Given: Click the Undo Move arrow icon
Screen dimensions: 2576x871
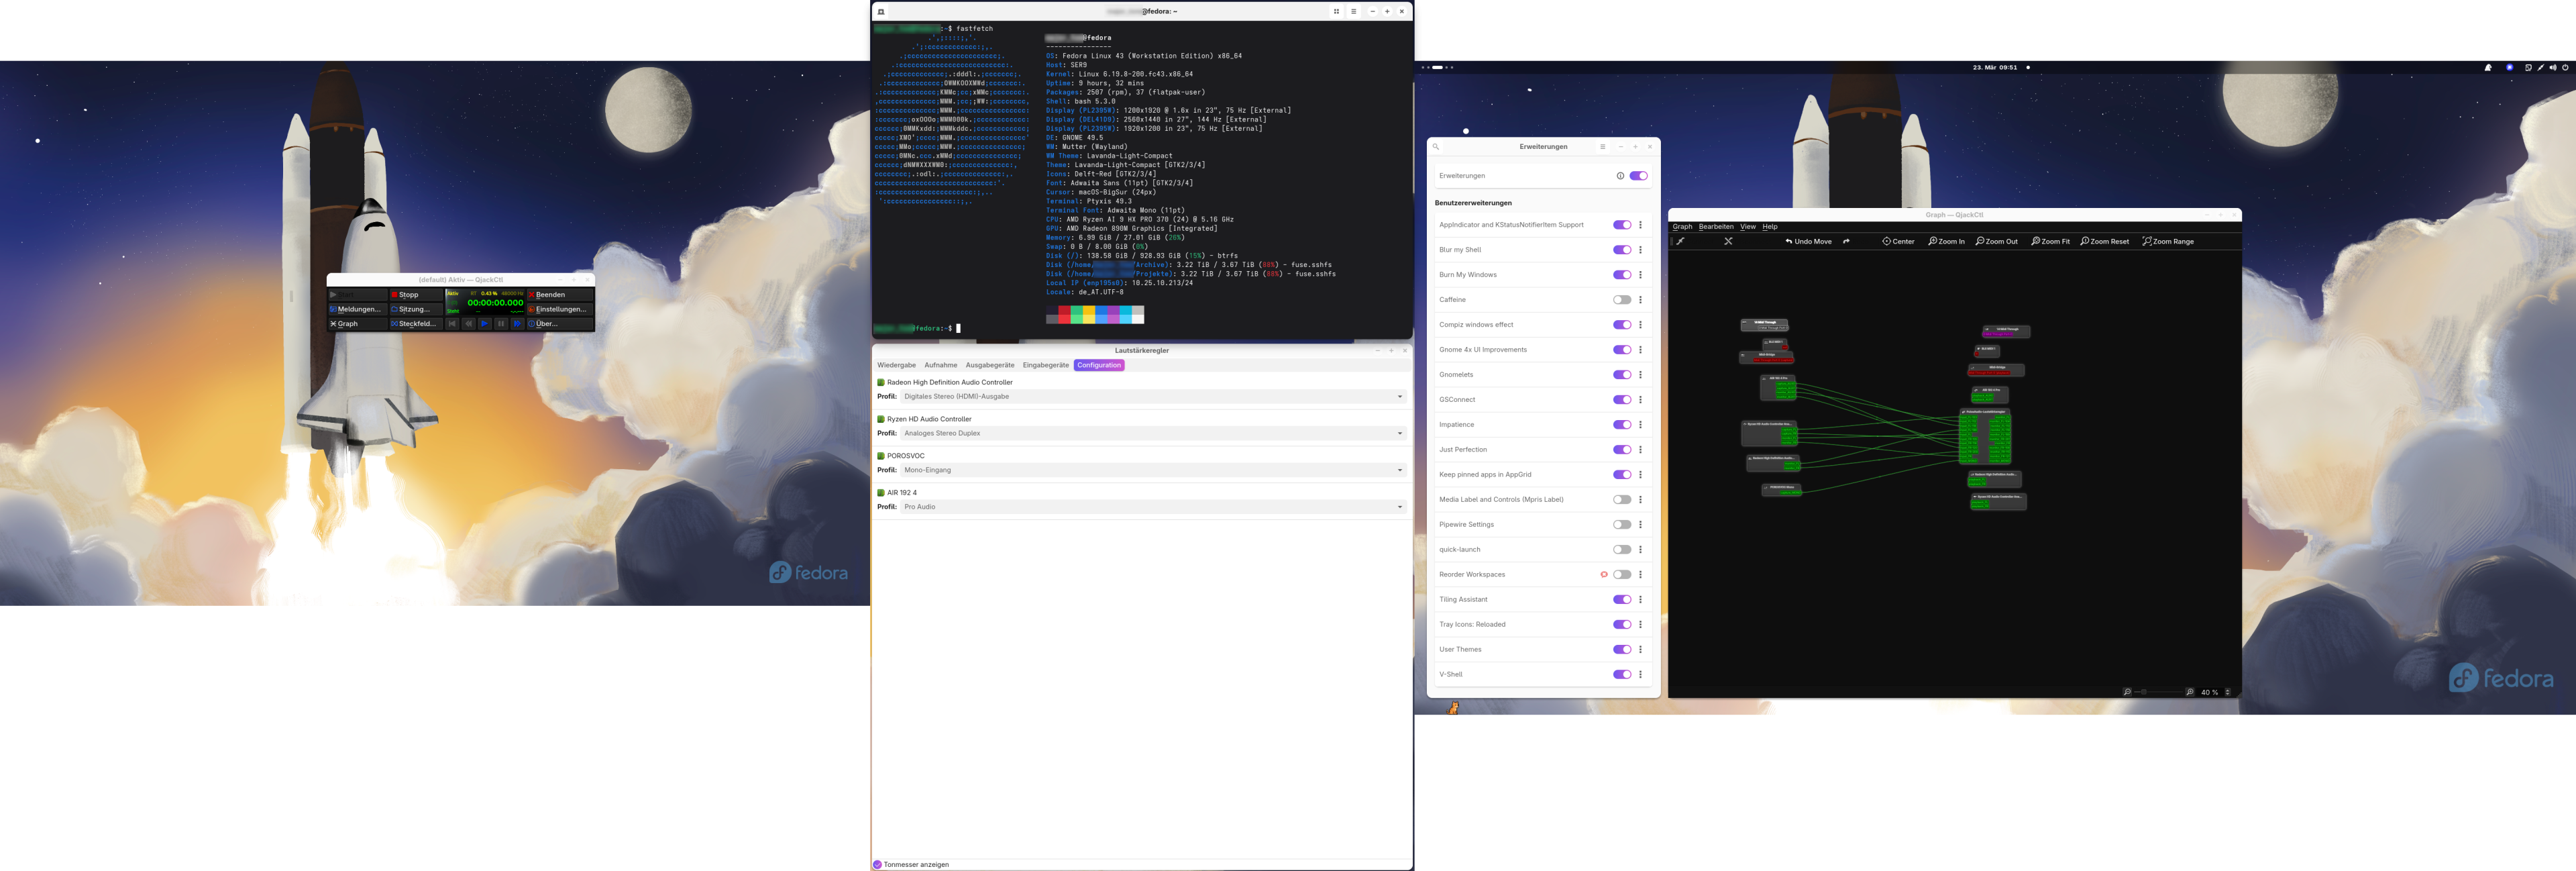Looking at the screenshot, I should click(1789, 241).
